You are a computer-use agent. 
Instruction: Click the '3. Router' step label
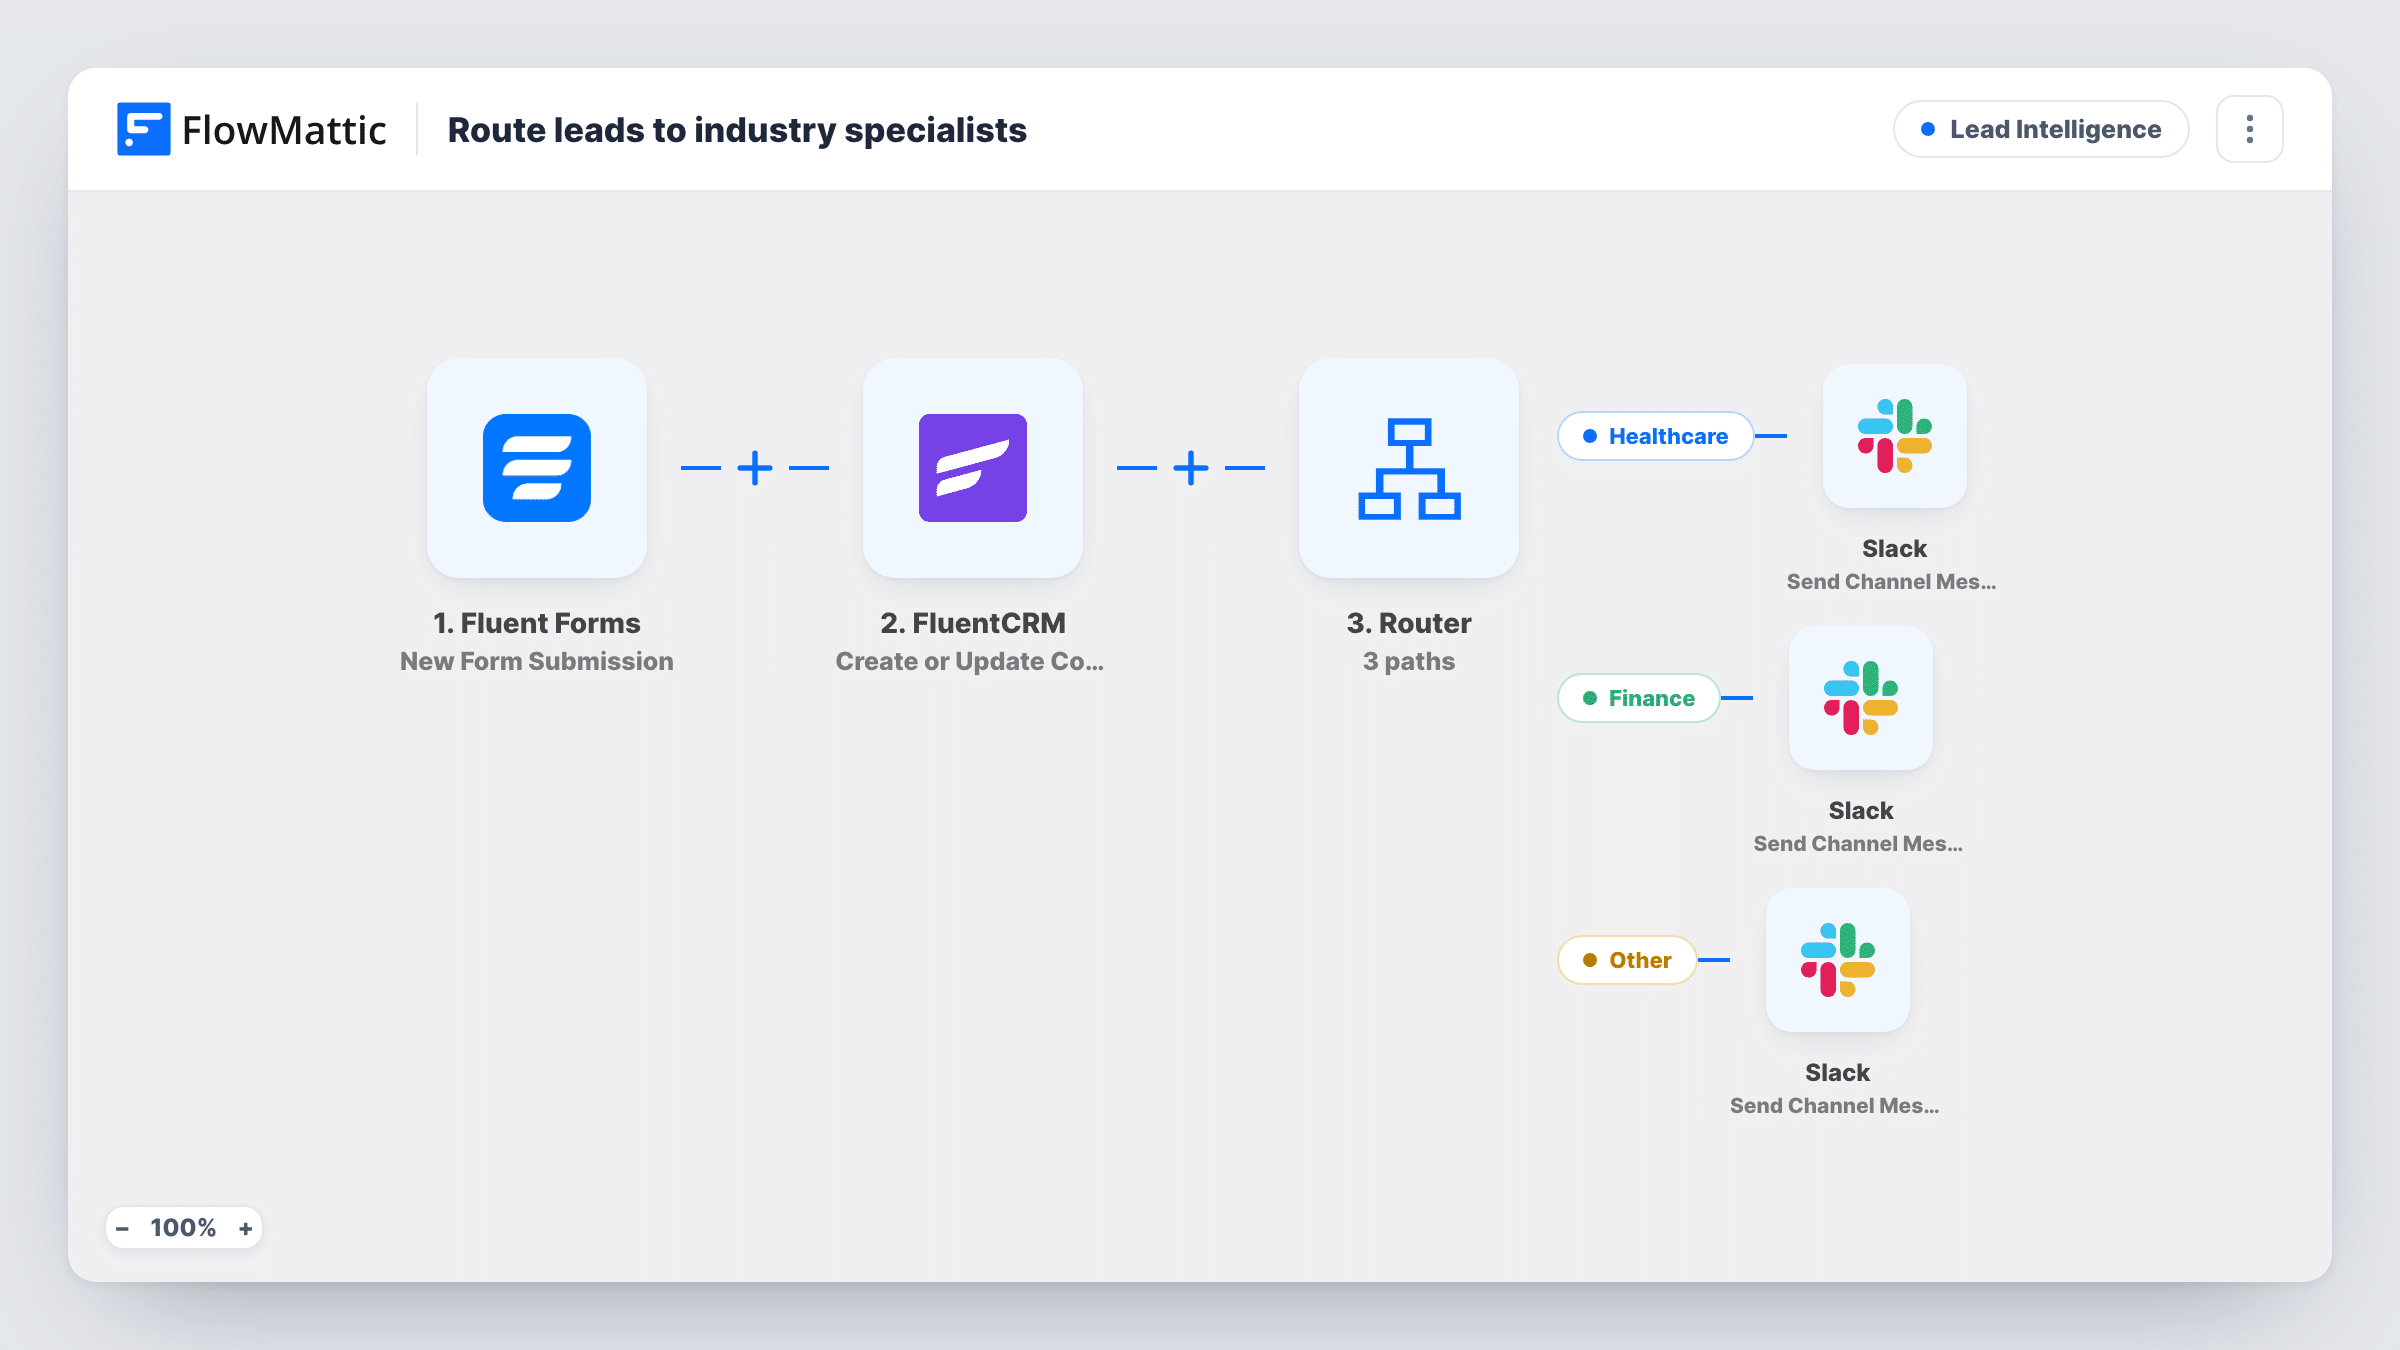pyautogui.click(x=1409, y=623)
